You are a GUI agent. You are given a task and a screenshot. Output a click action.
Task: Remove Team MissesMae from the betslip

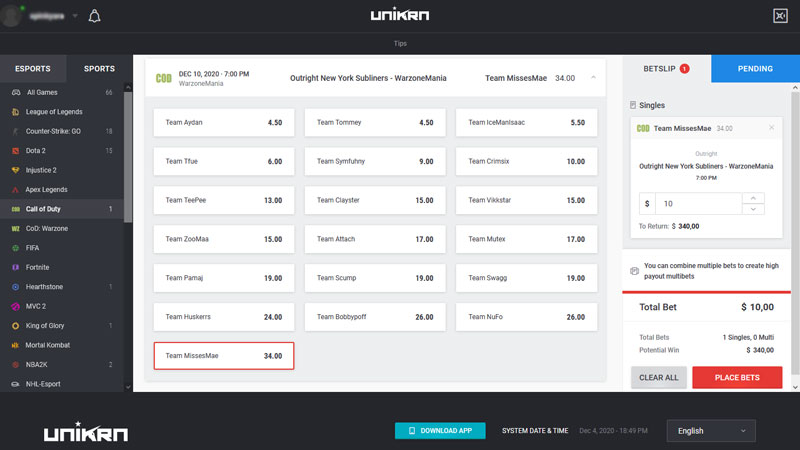pos(771,128)
